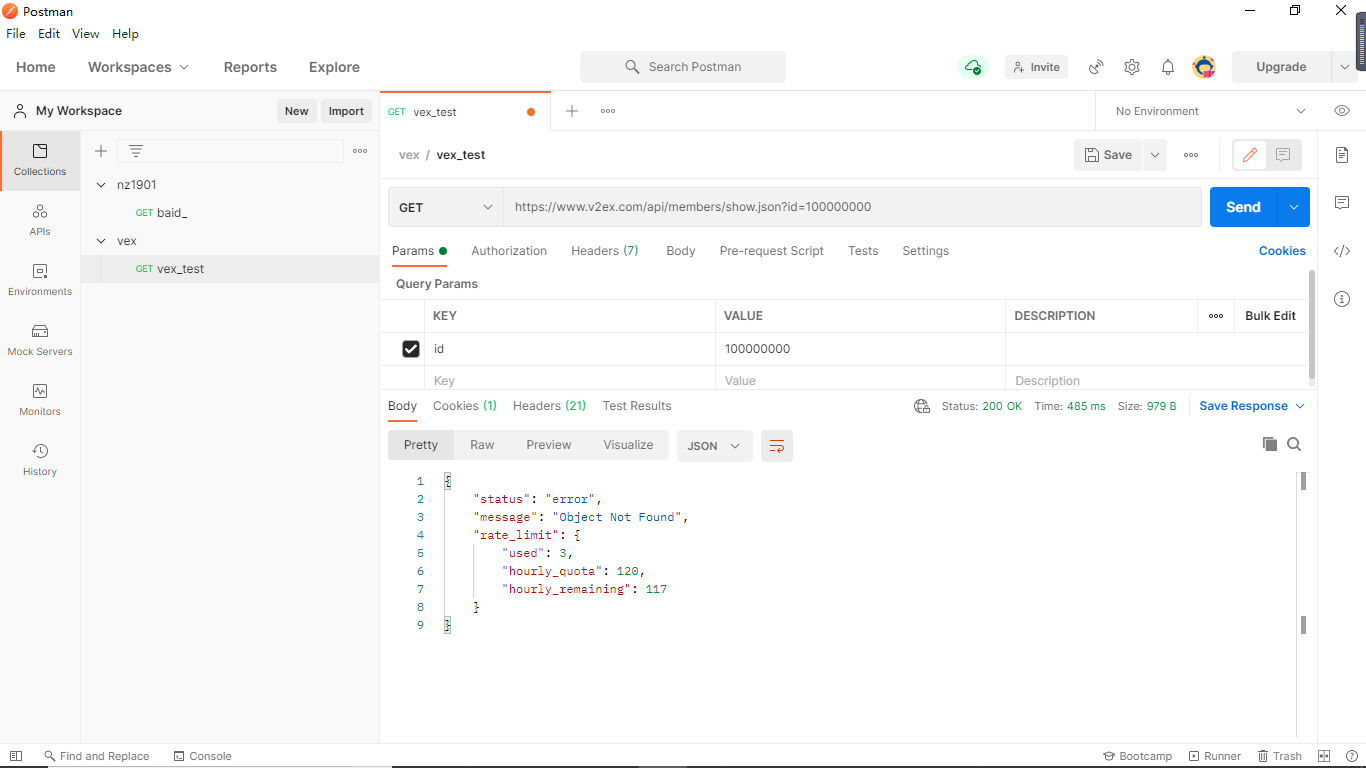Open the Edit menu

tap(49, 33)
